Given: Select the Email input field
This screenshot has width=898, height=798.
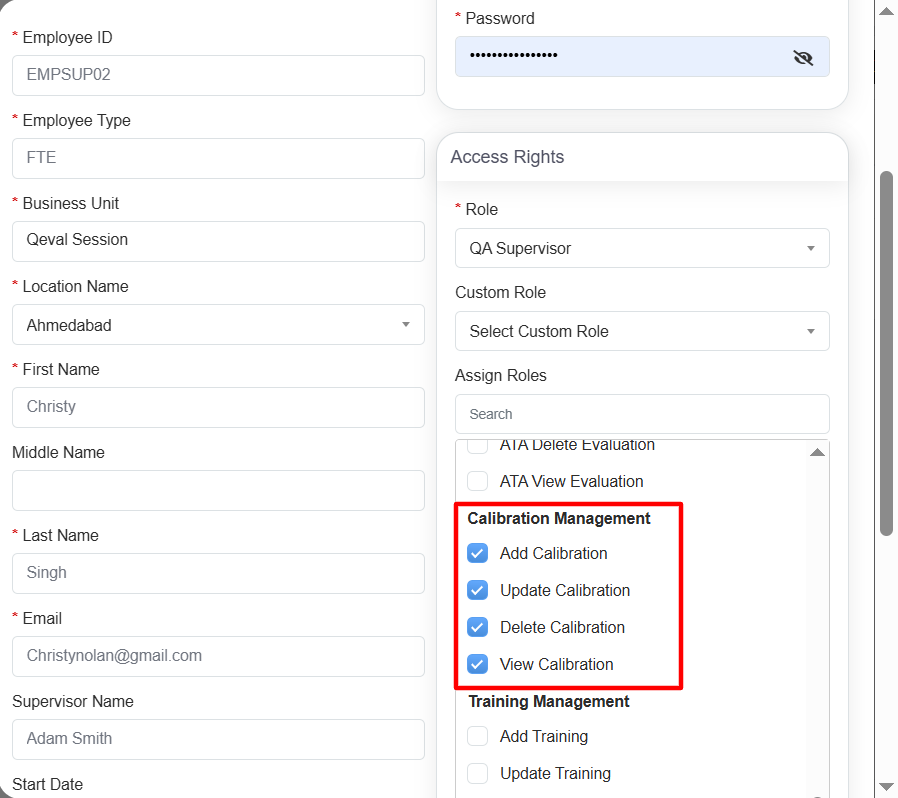Looking at the screenshot, I should [218, 656].
